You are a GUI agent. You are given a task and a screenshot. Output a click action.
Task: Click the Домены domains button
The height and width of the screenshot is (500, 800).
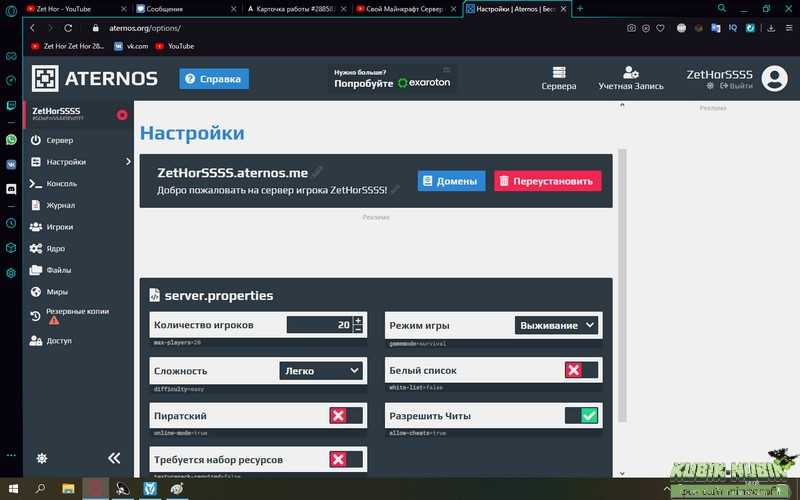[451, 181]
